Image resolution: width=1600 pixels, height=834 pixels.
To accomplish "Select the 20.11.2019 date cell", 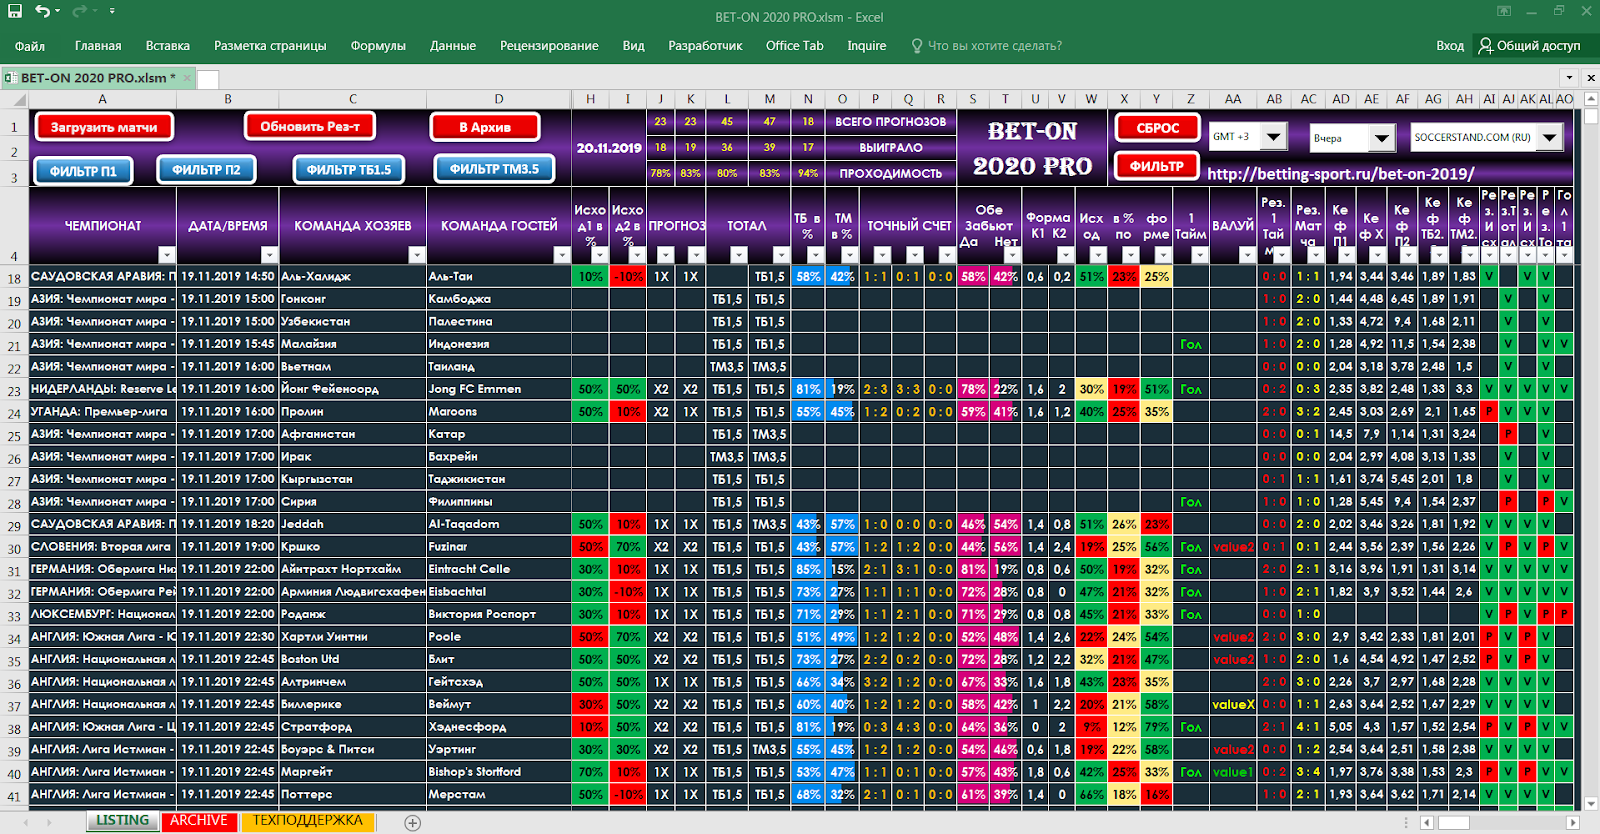I will pyautogui.click(x=609, y=147).
